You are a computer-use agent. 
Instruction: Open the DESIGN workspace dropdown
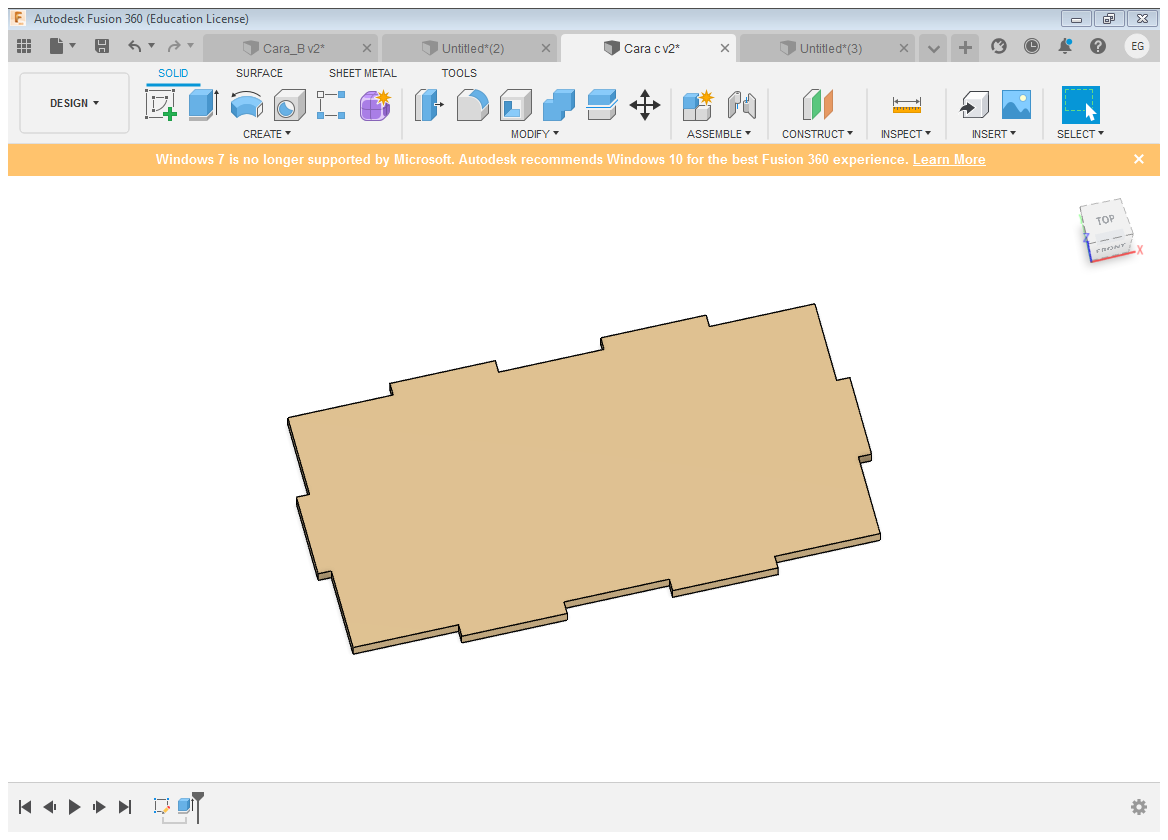point(74,103)
